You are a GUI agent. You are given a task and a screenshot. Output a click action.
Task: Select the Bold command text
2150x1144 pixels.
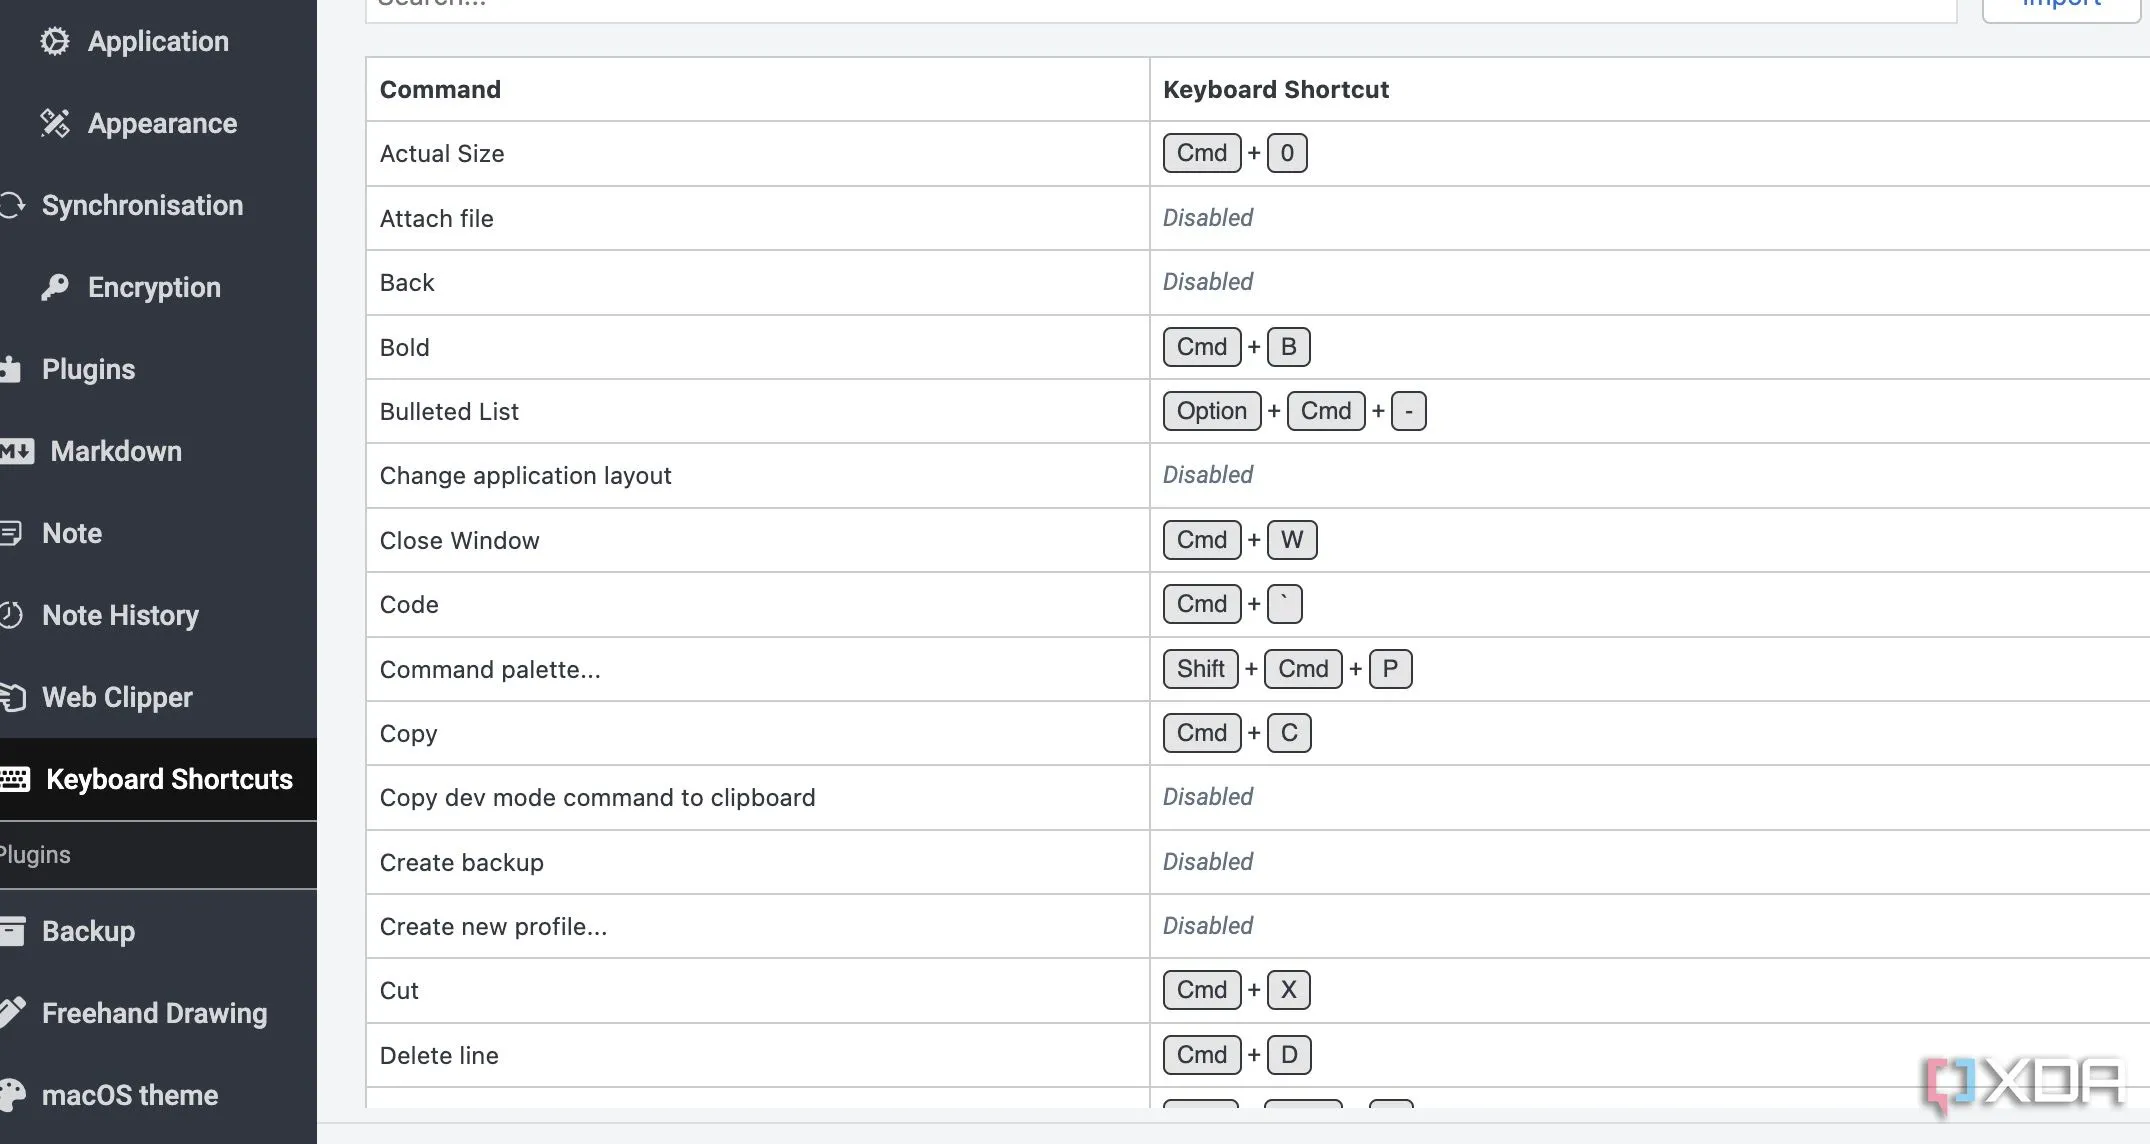click(x=405, y=347)
